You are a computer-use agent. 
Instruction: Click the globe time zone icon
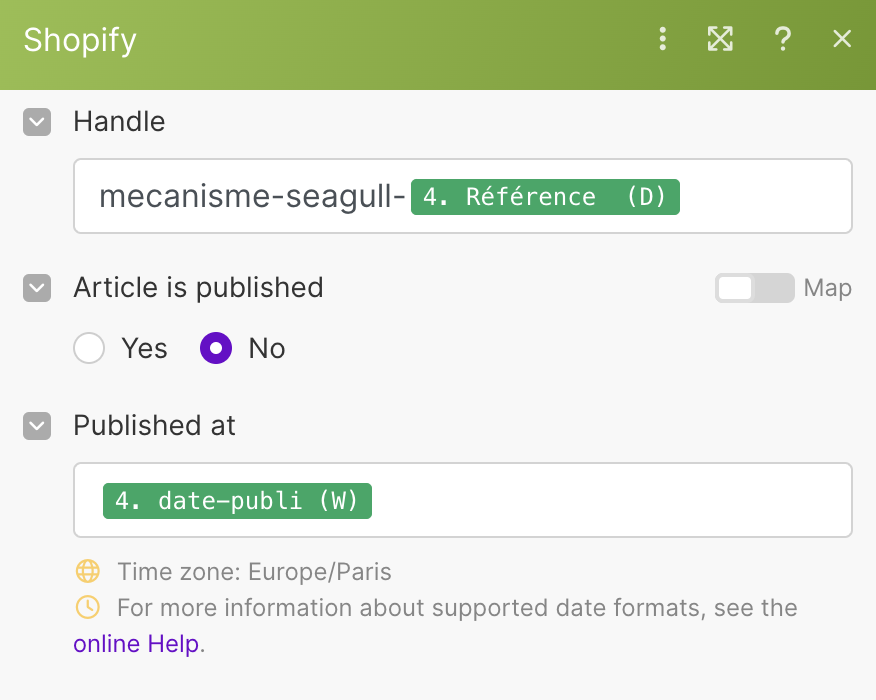point(88,572)
